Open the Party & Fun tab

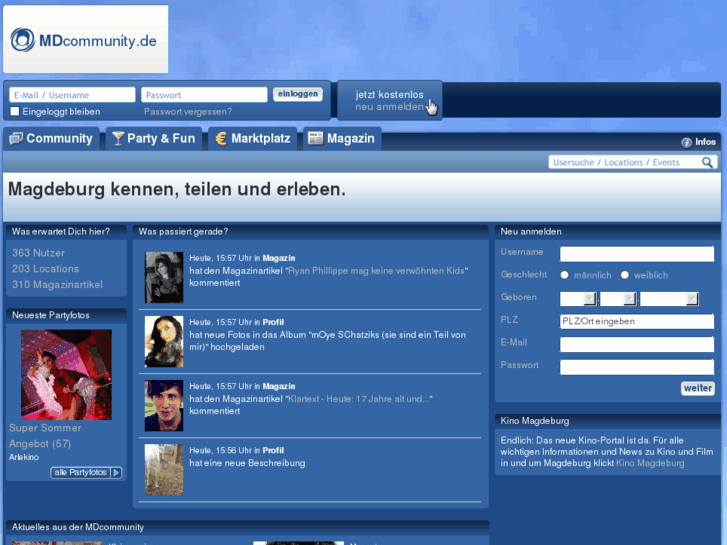(154, 139)
